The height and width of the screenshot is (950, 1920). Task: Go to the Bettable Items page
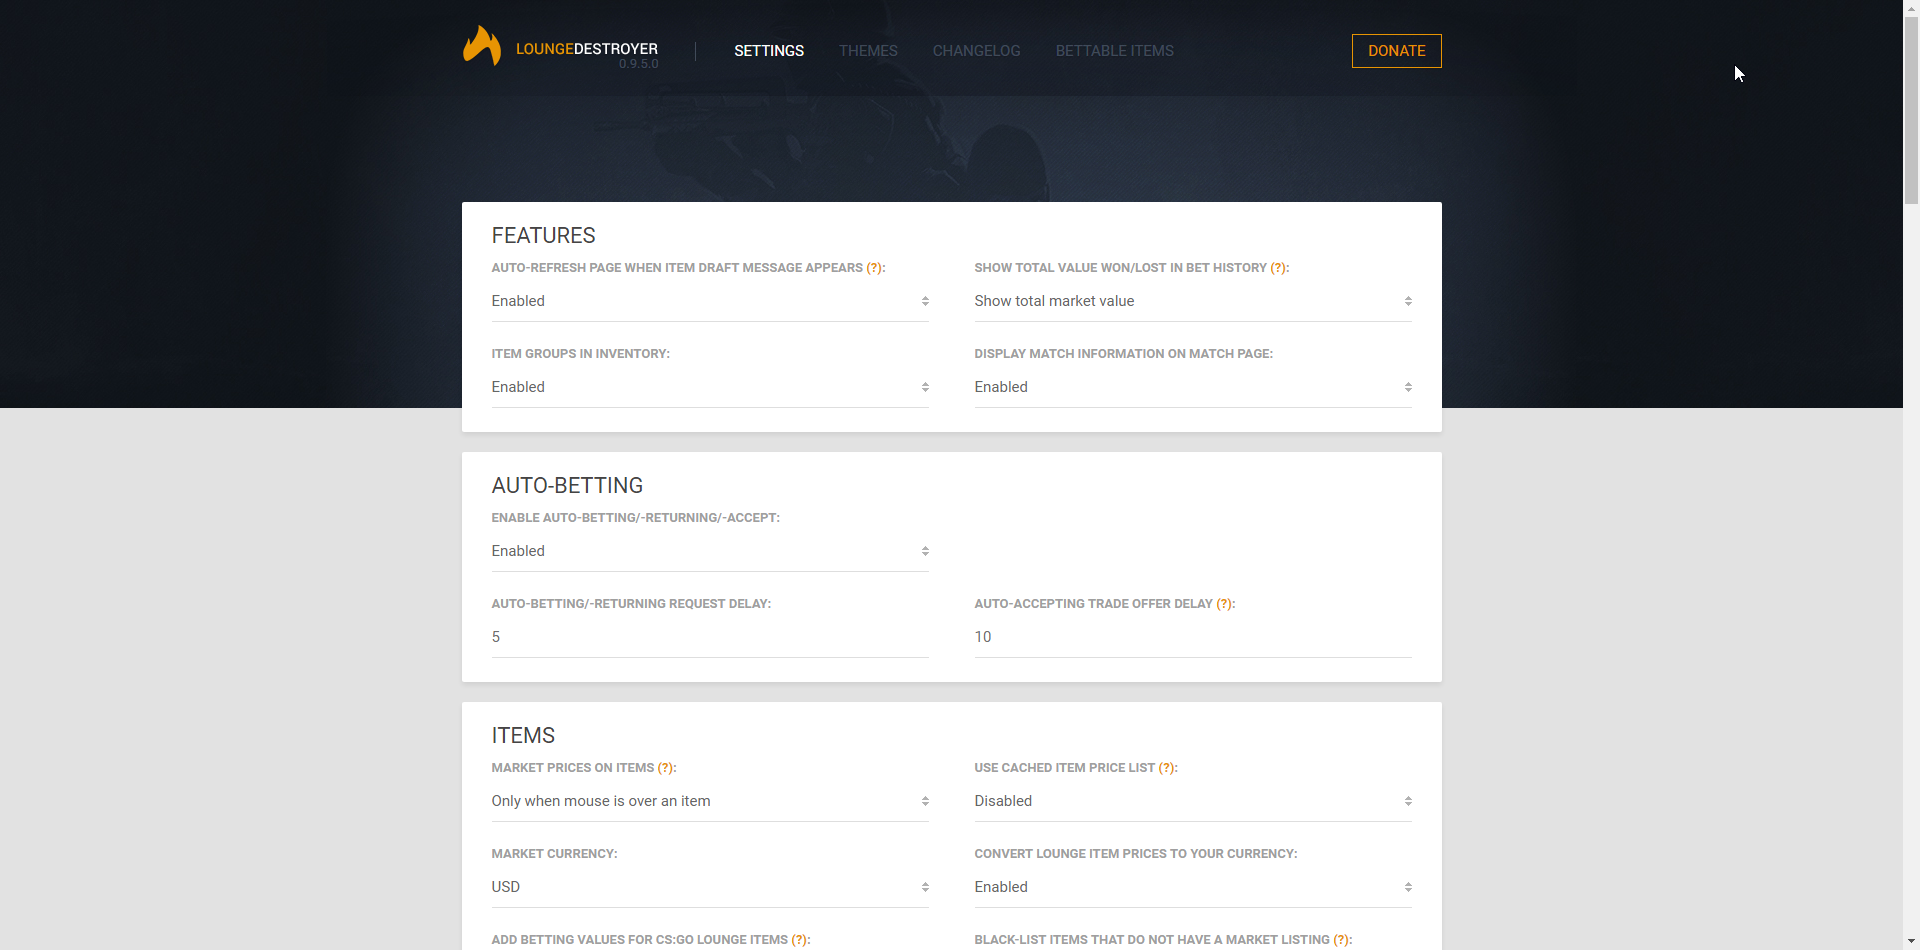pyautogui.click(x=1114, y=51)
